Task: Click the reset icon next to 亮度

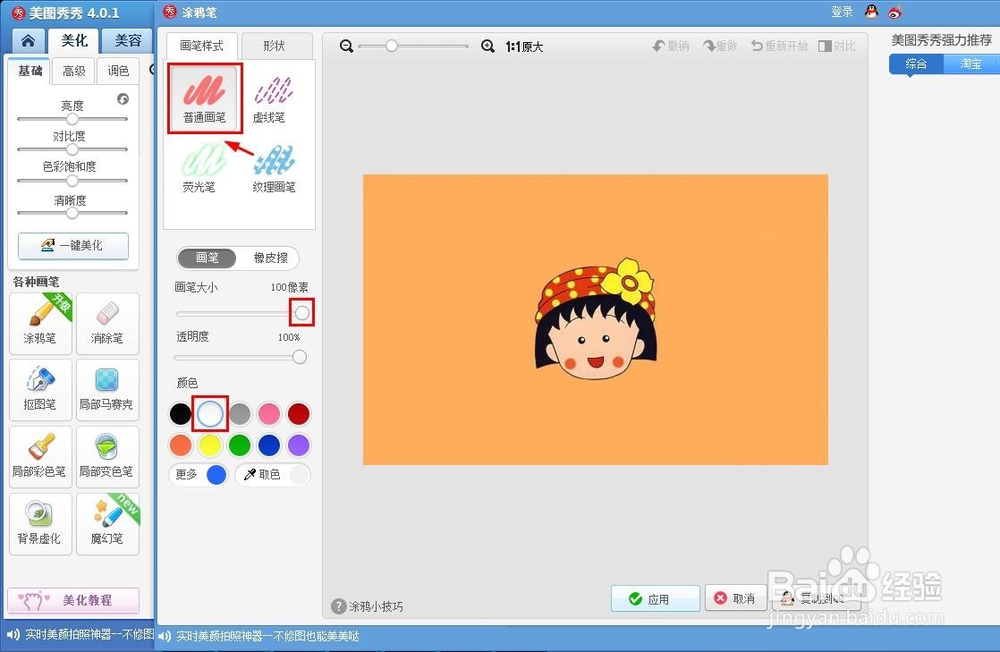Action: (123, 99)
